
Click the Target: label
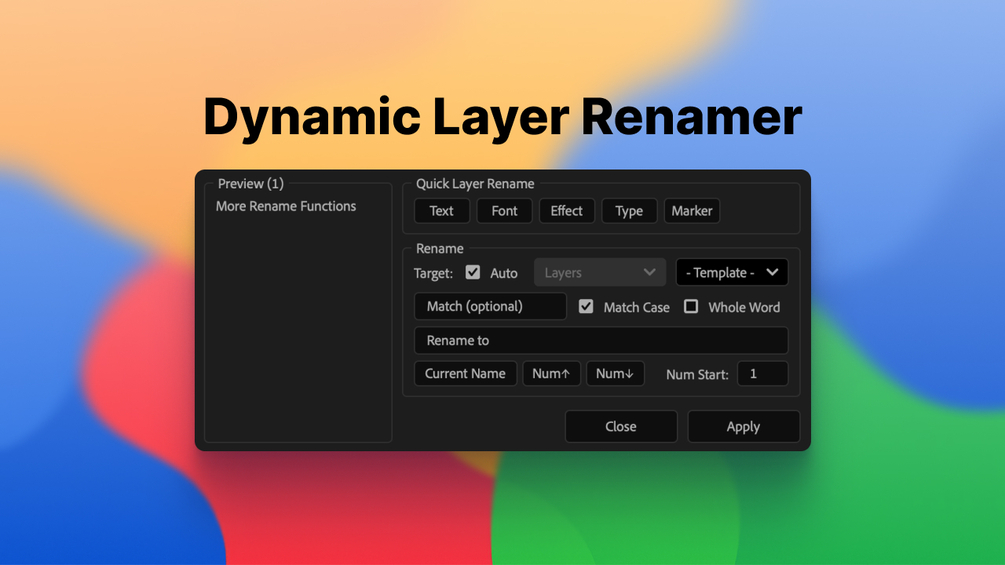pyautogui.click(x=433, y=274)
